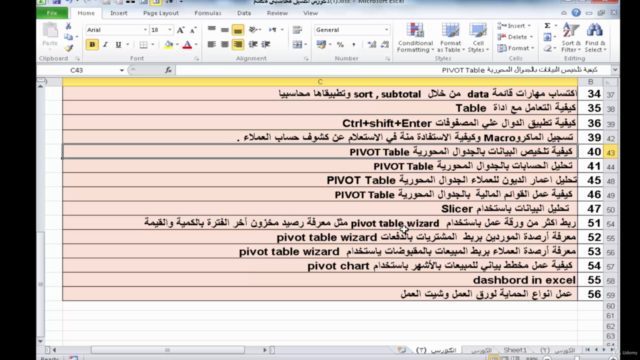Click Format button in Cells group
The image size is (640, 360).
click(516, 48)
